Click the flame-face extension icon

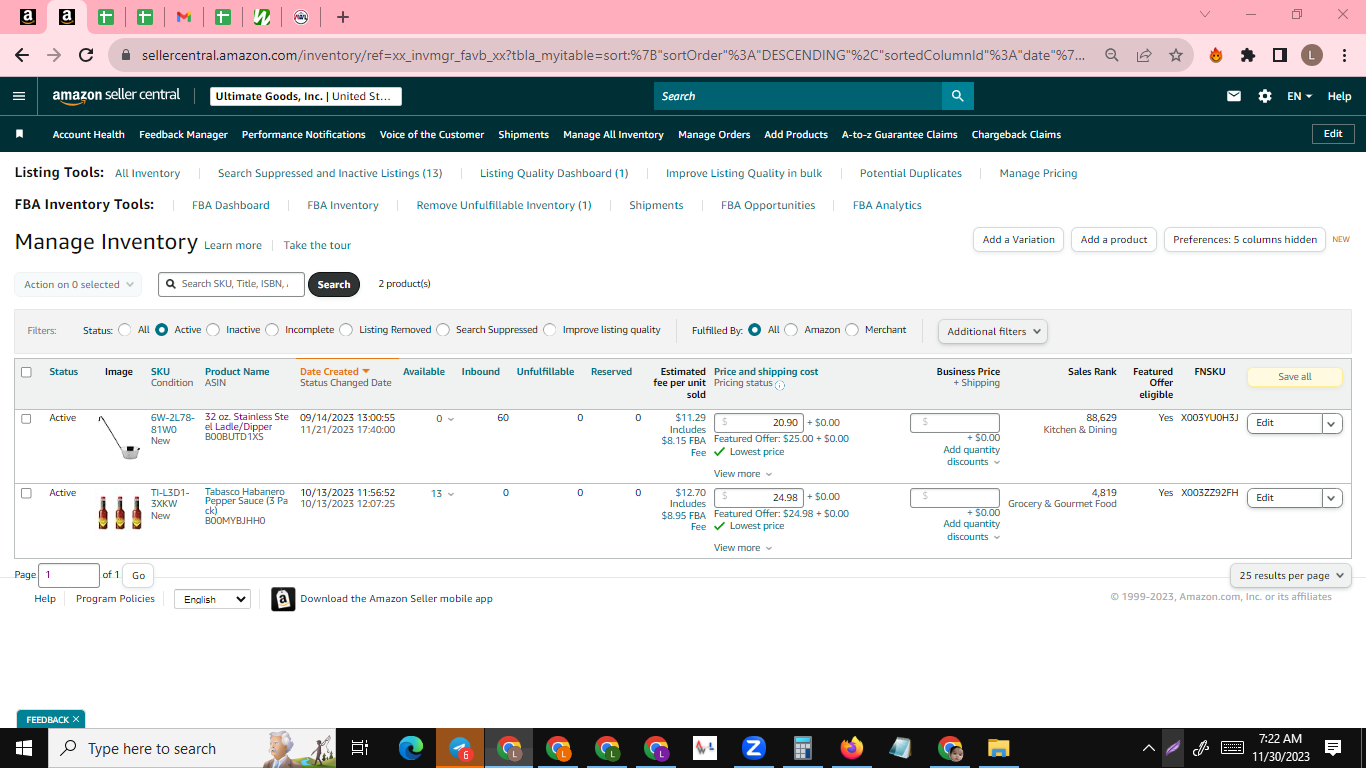click(1216, 56)
